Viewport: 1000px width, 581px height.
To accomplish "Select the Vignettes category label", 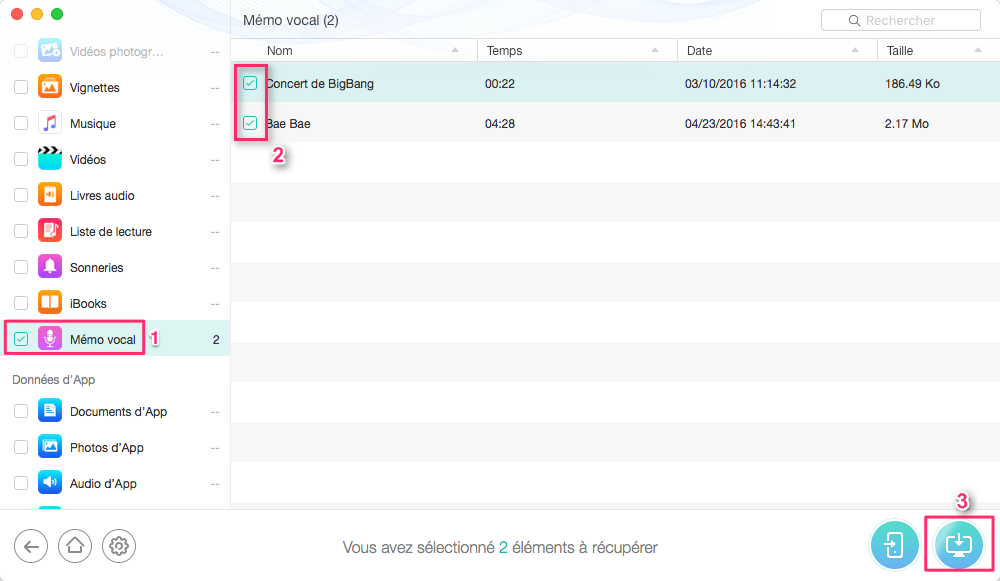I will point(94,87).
